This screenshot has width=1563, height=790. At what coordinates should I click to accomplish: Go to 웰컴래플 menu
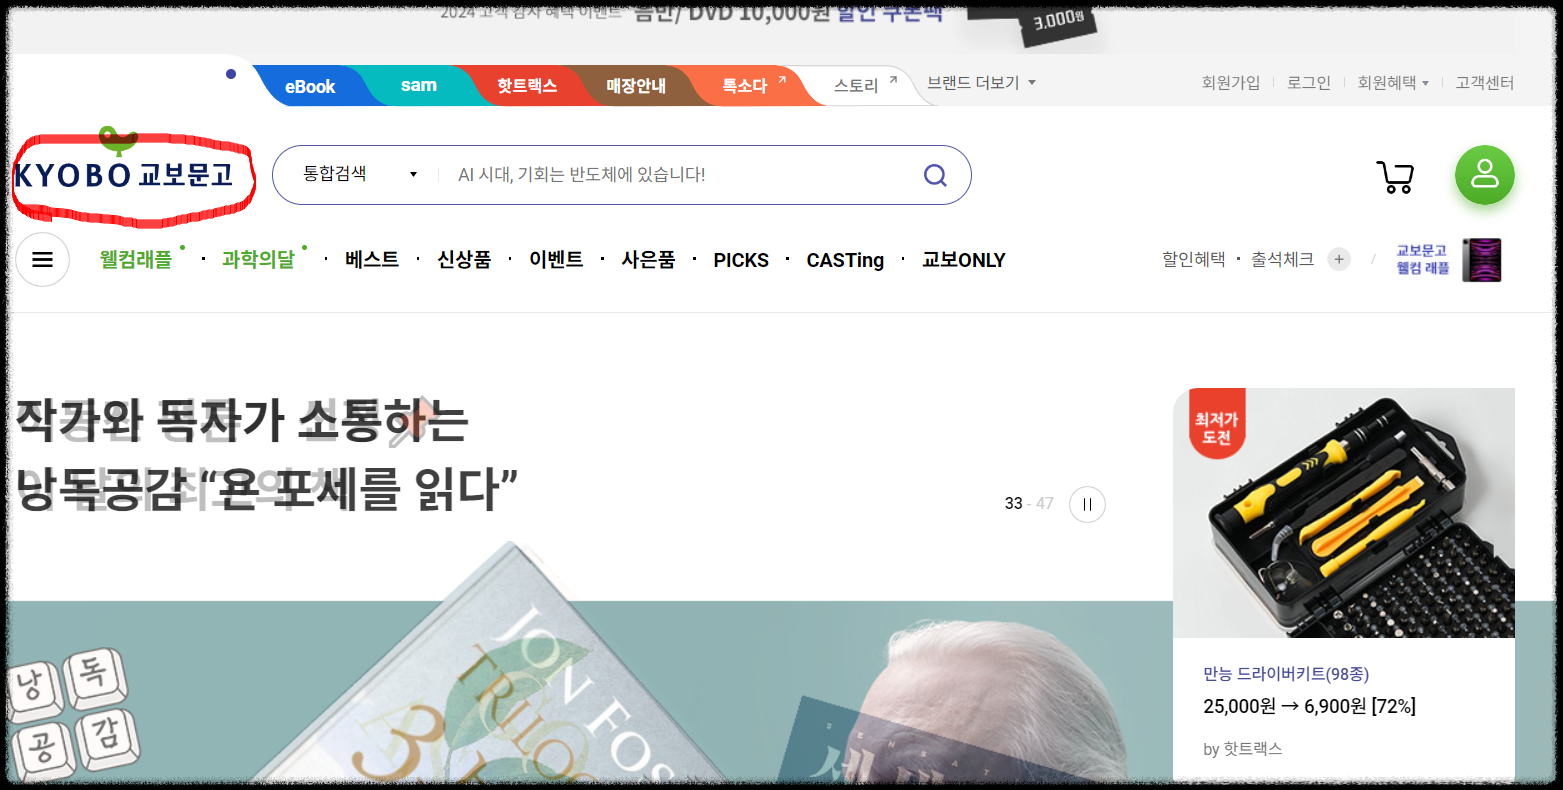(x=136, y=260)
